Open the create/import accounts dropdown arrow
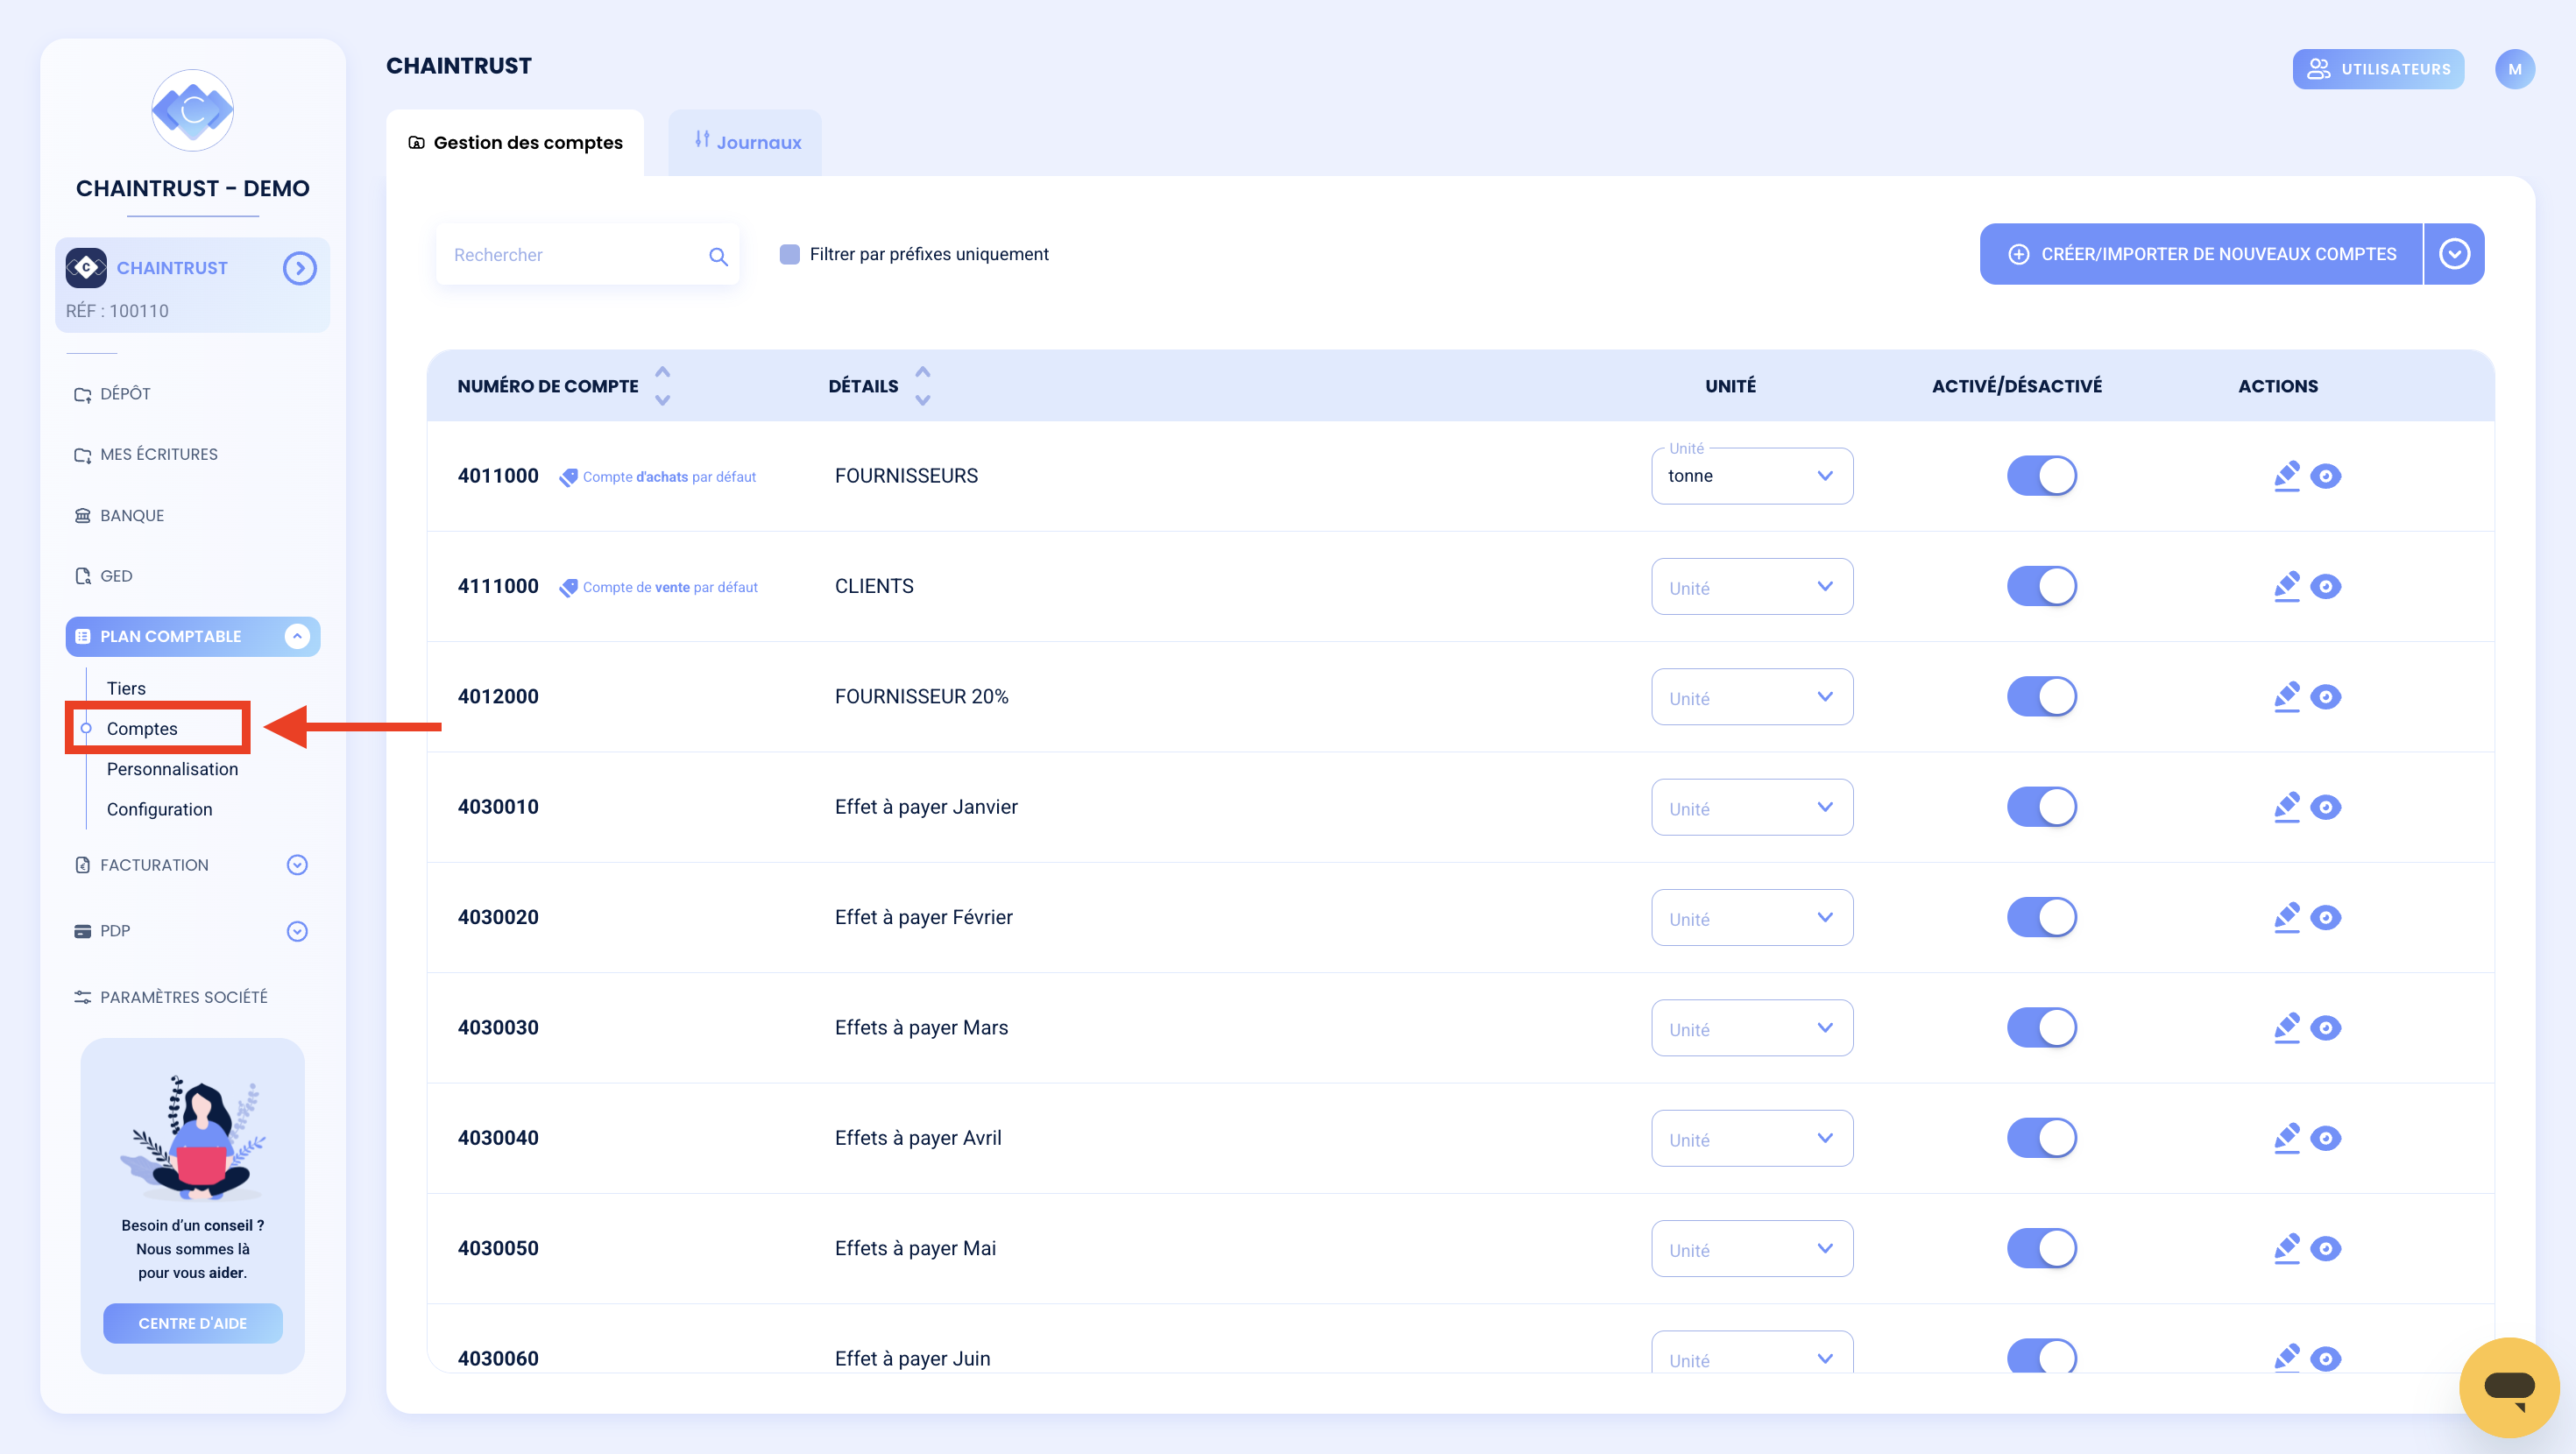2576x1454 pixels. tap(2455, 254)
